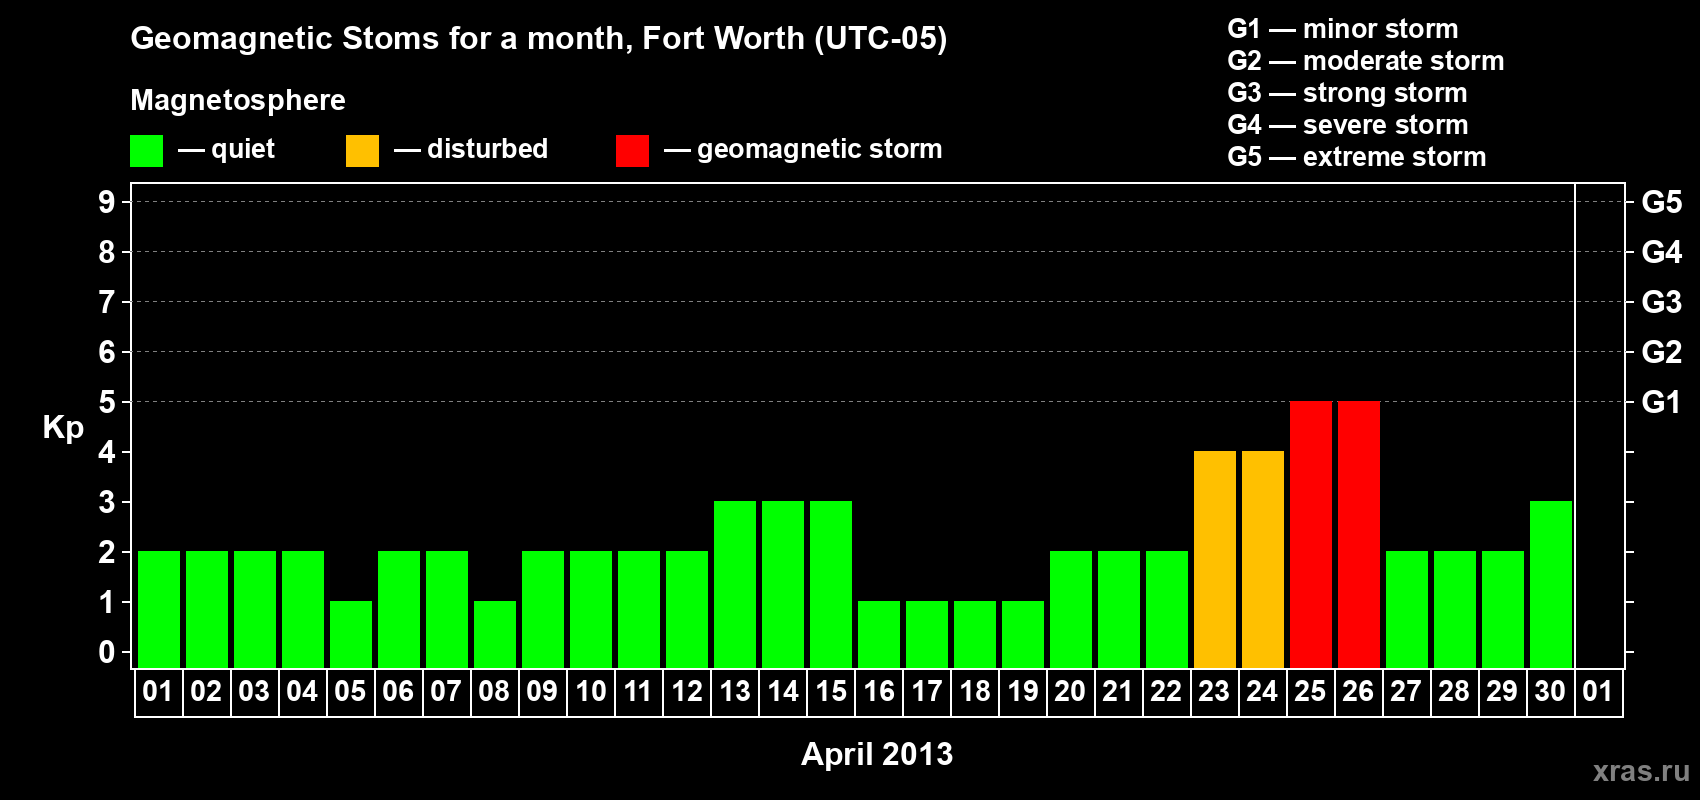Click the '— quiet' legend label

click(226, 149)
